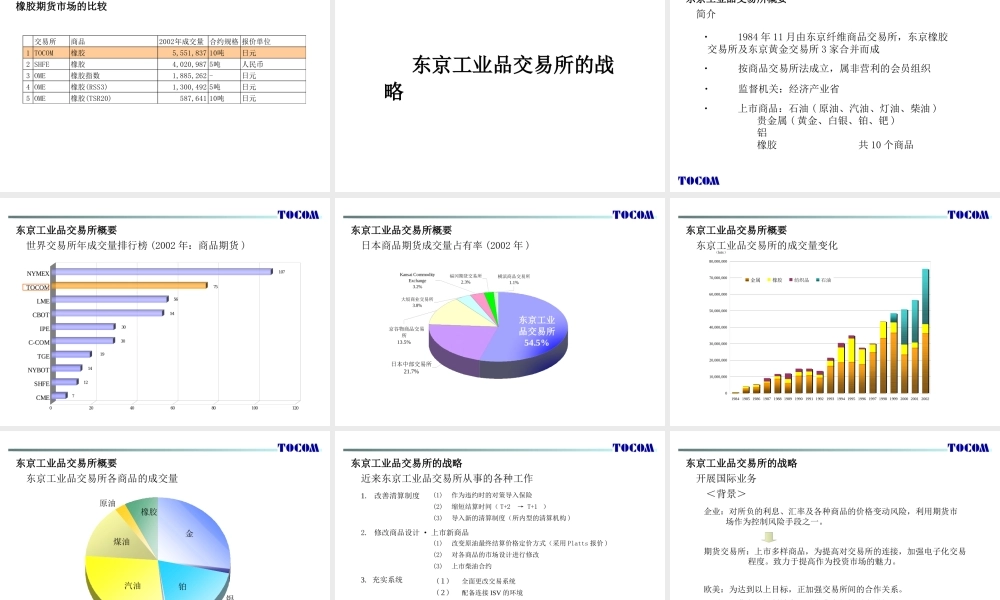
Task: Click the 合约规格 table header
Action: tap(224, 41)
